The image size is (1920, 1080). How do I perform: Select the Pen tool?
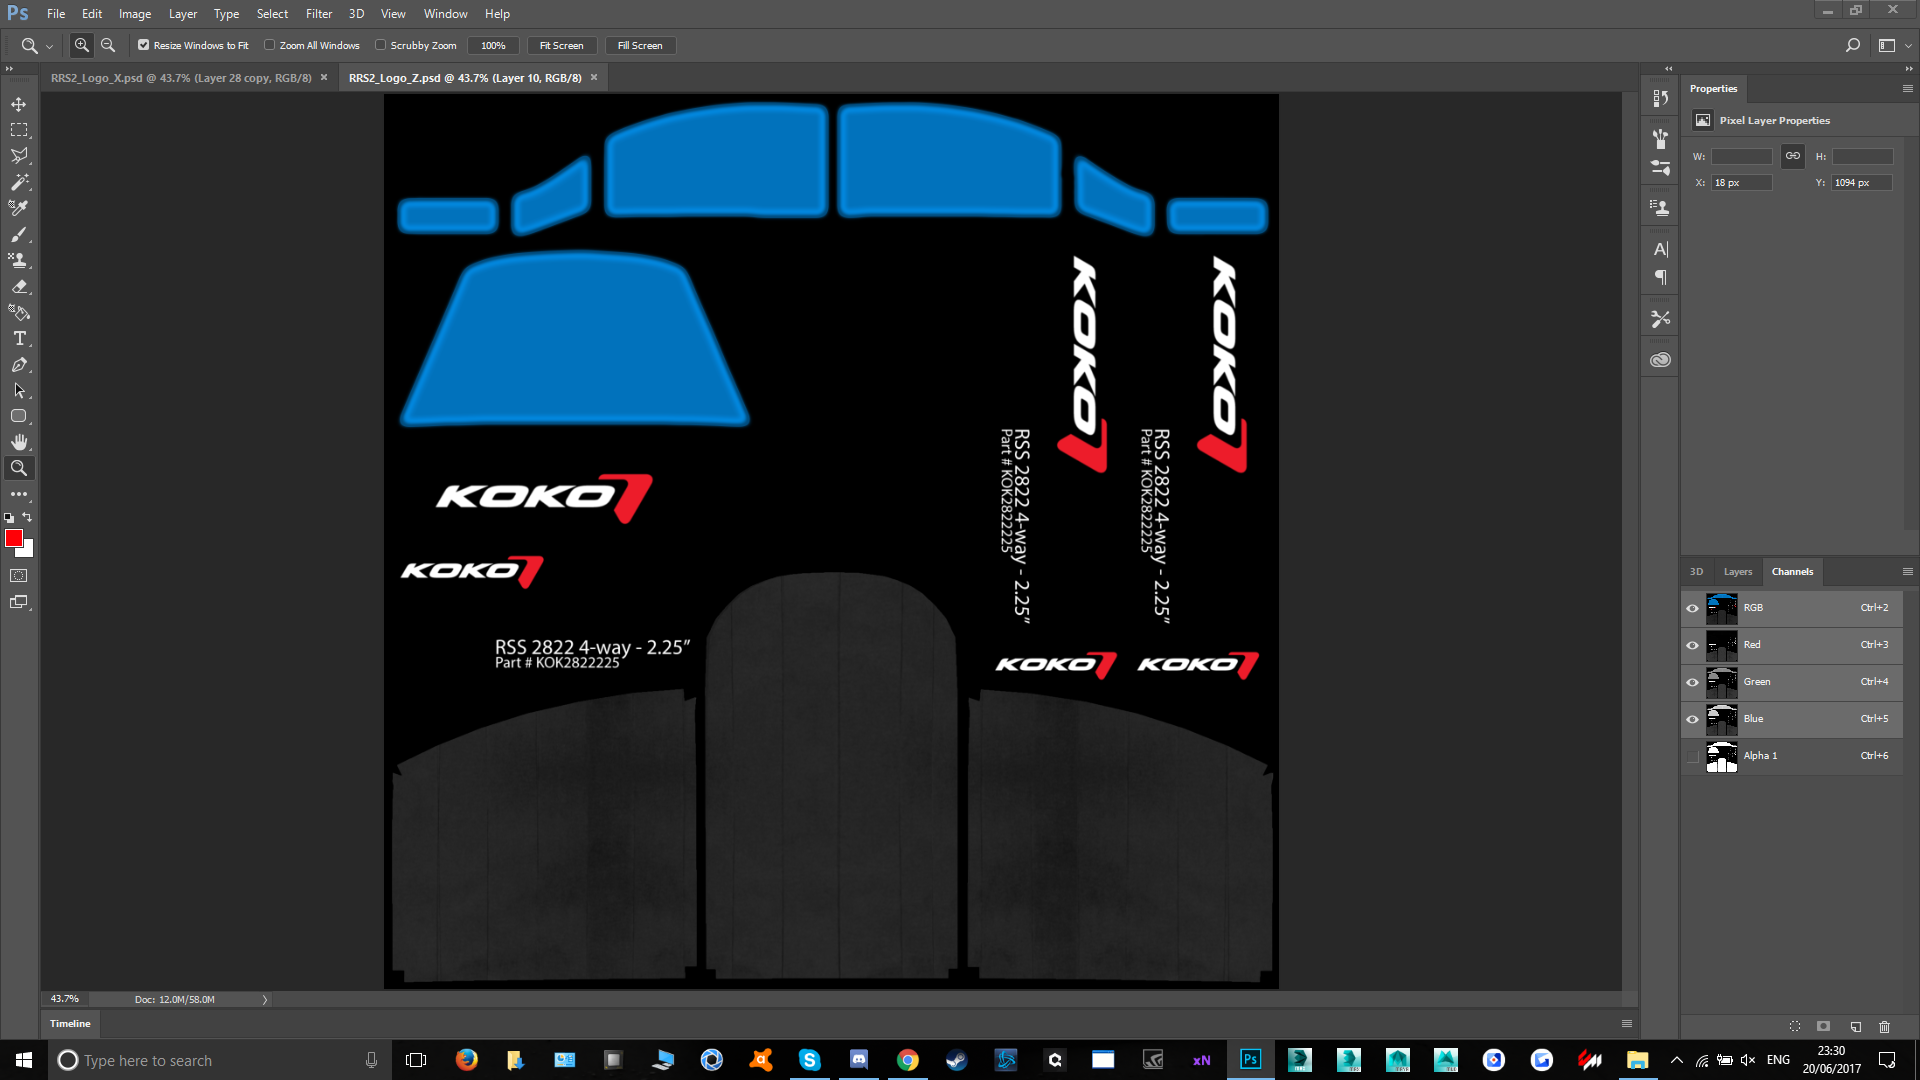pos(19,364)
